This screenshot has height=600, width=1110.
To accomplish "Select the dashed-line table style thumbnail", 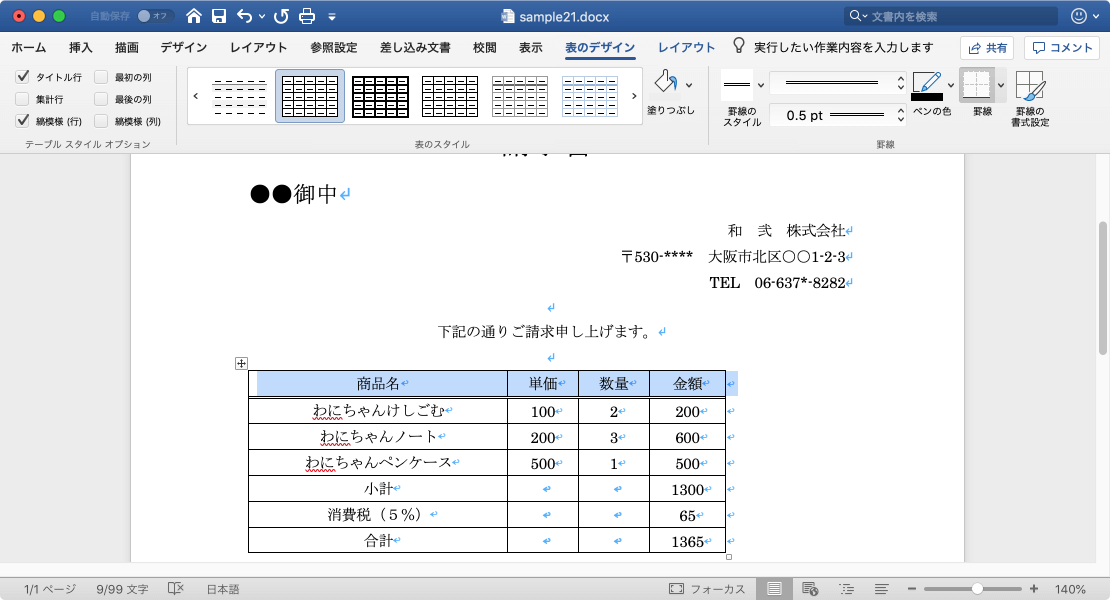I will coord(240,96).
